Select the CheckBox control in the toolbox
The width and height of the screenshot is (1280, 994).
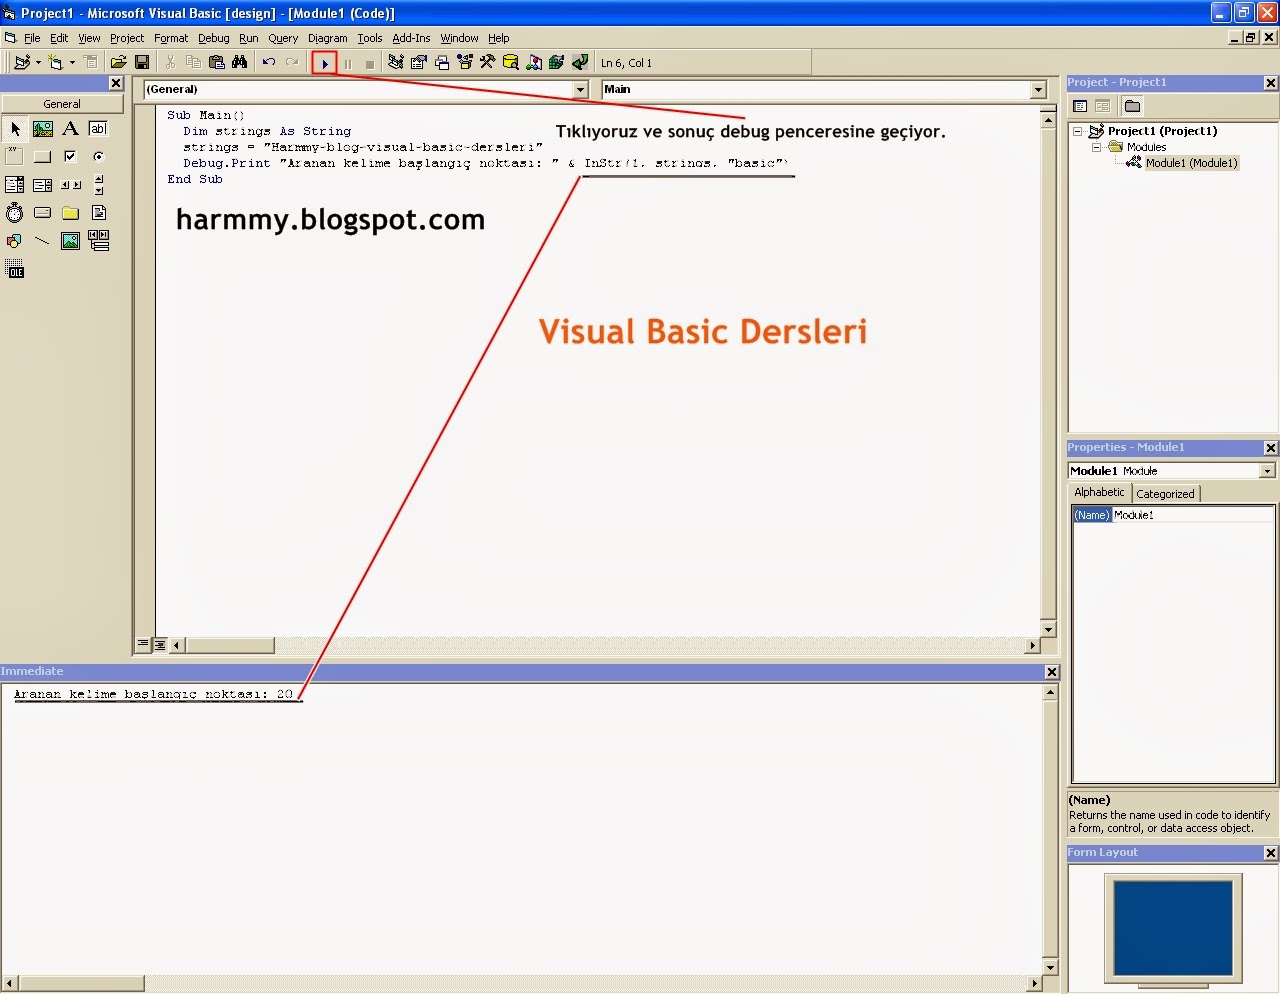pos(70,156)
